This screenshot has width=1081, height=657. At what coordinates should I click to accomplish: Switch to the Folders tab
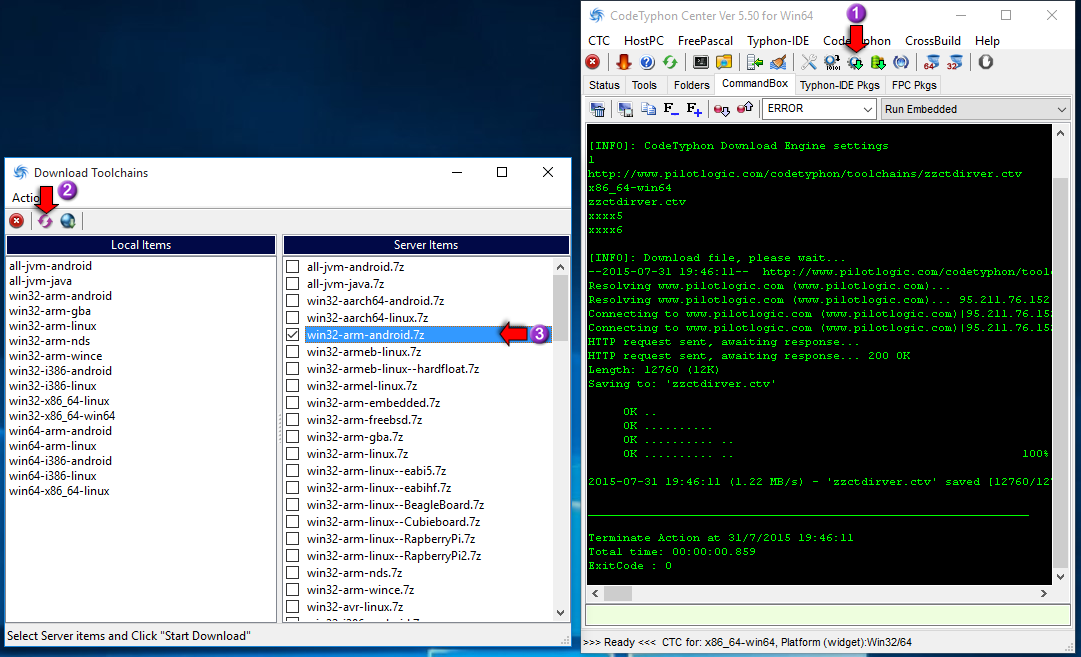[691, 85]
